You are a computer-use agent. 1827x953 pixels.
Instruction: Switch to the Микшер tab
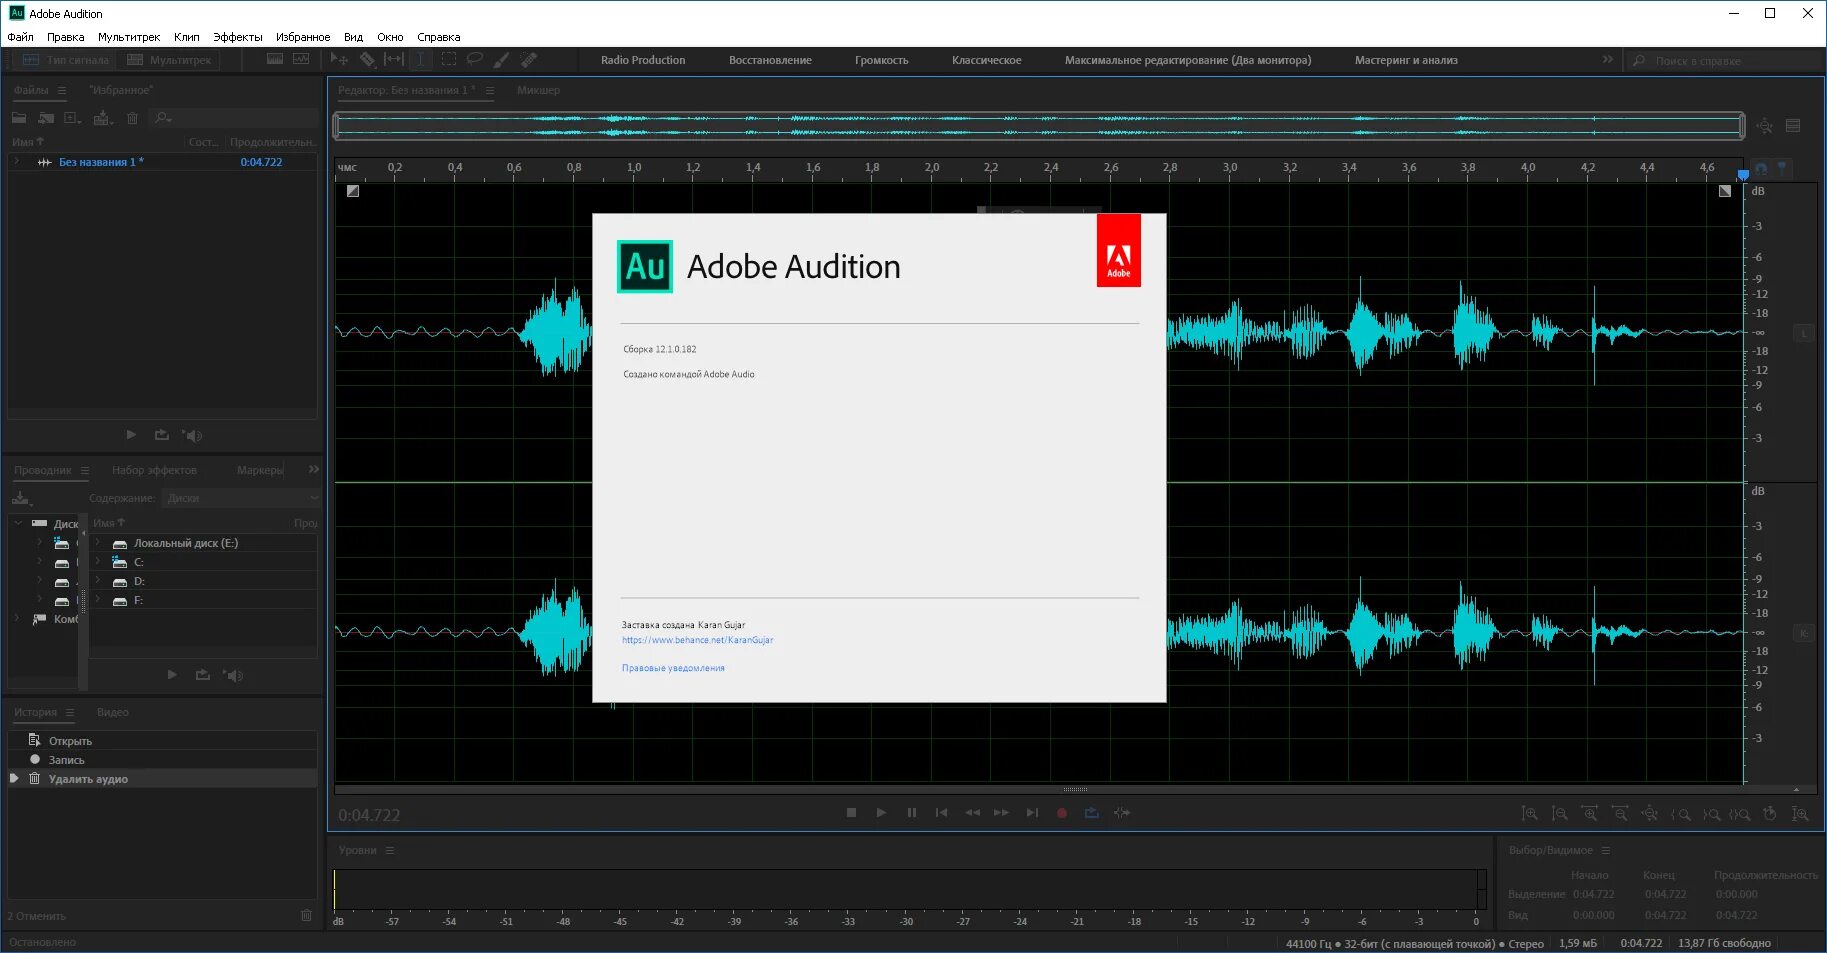point(537,90)
